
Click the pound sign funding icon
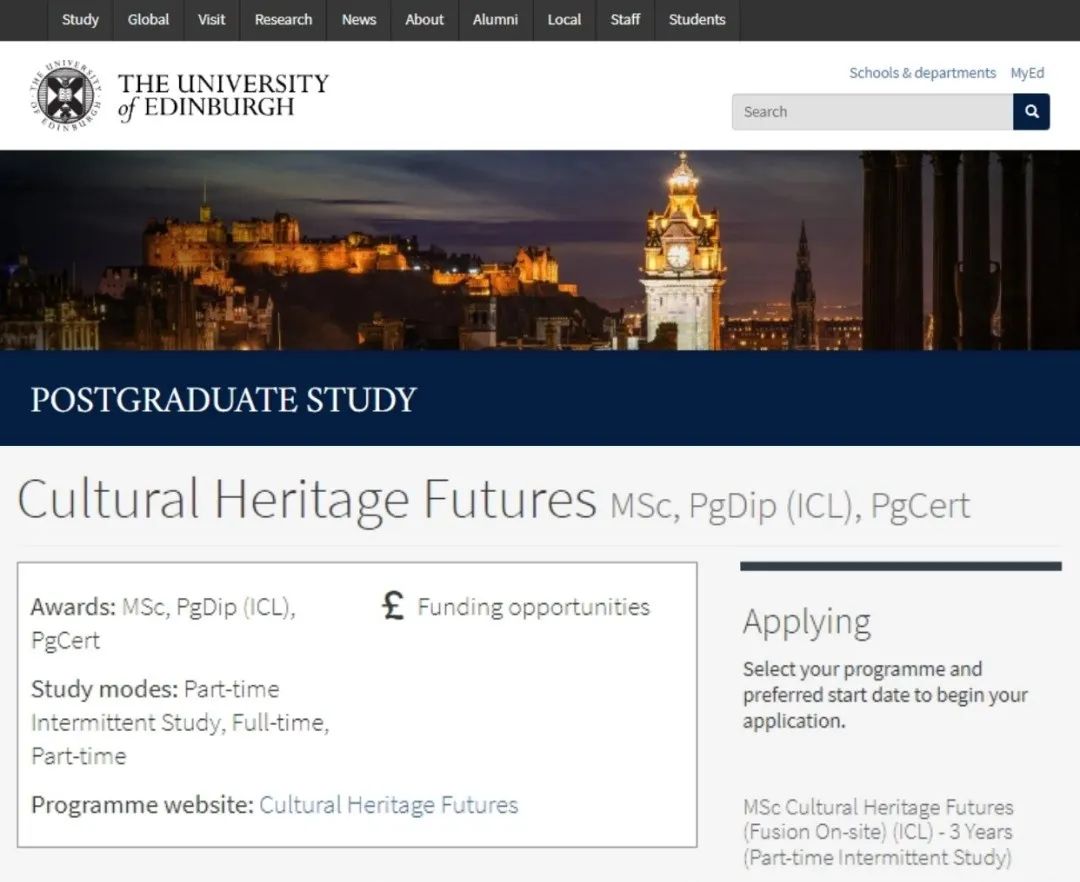coord(393,606)
